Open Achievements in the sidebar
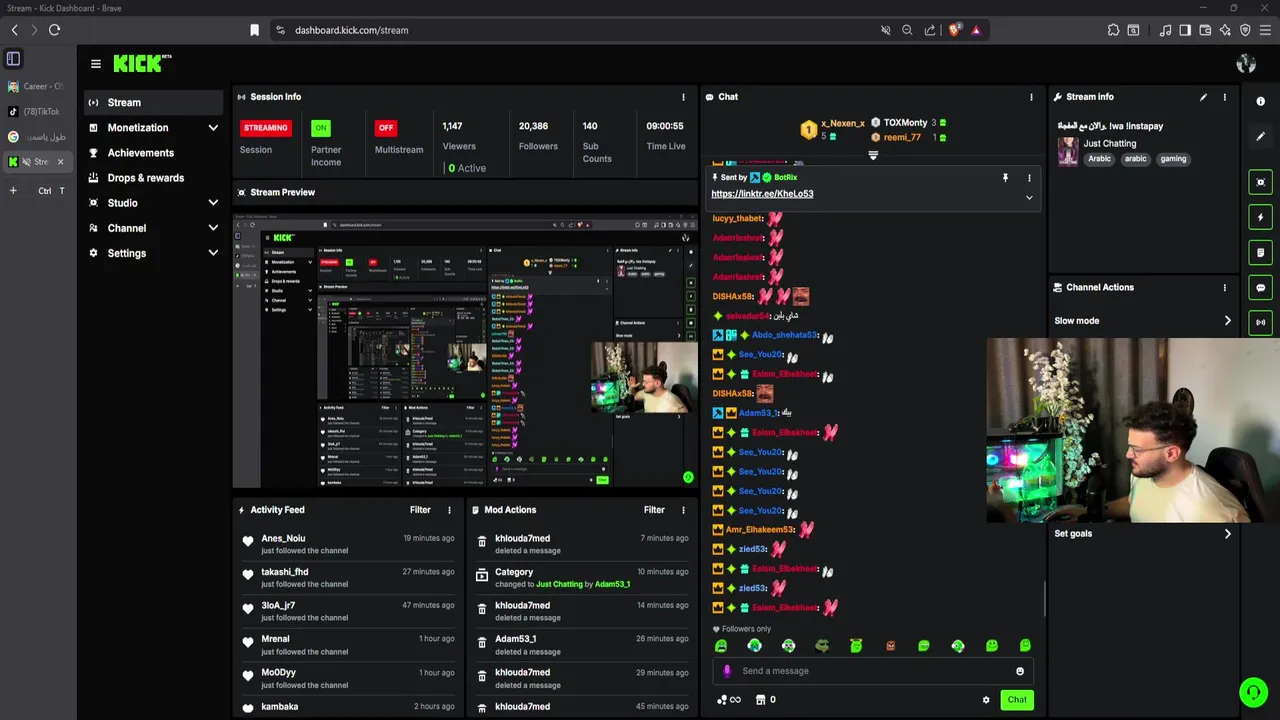The height and width of the screenshot is (720, 1280). tap(153, 153)
